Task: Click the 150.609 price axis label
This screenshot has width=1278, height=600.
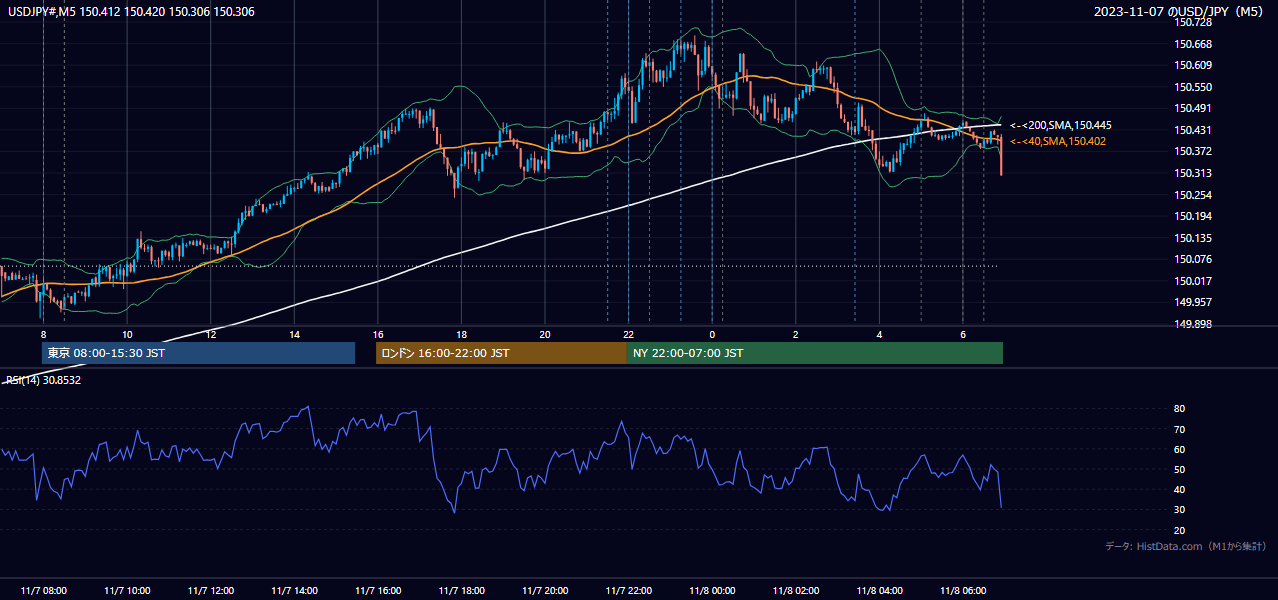Action: [x=1192, y=65]
